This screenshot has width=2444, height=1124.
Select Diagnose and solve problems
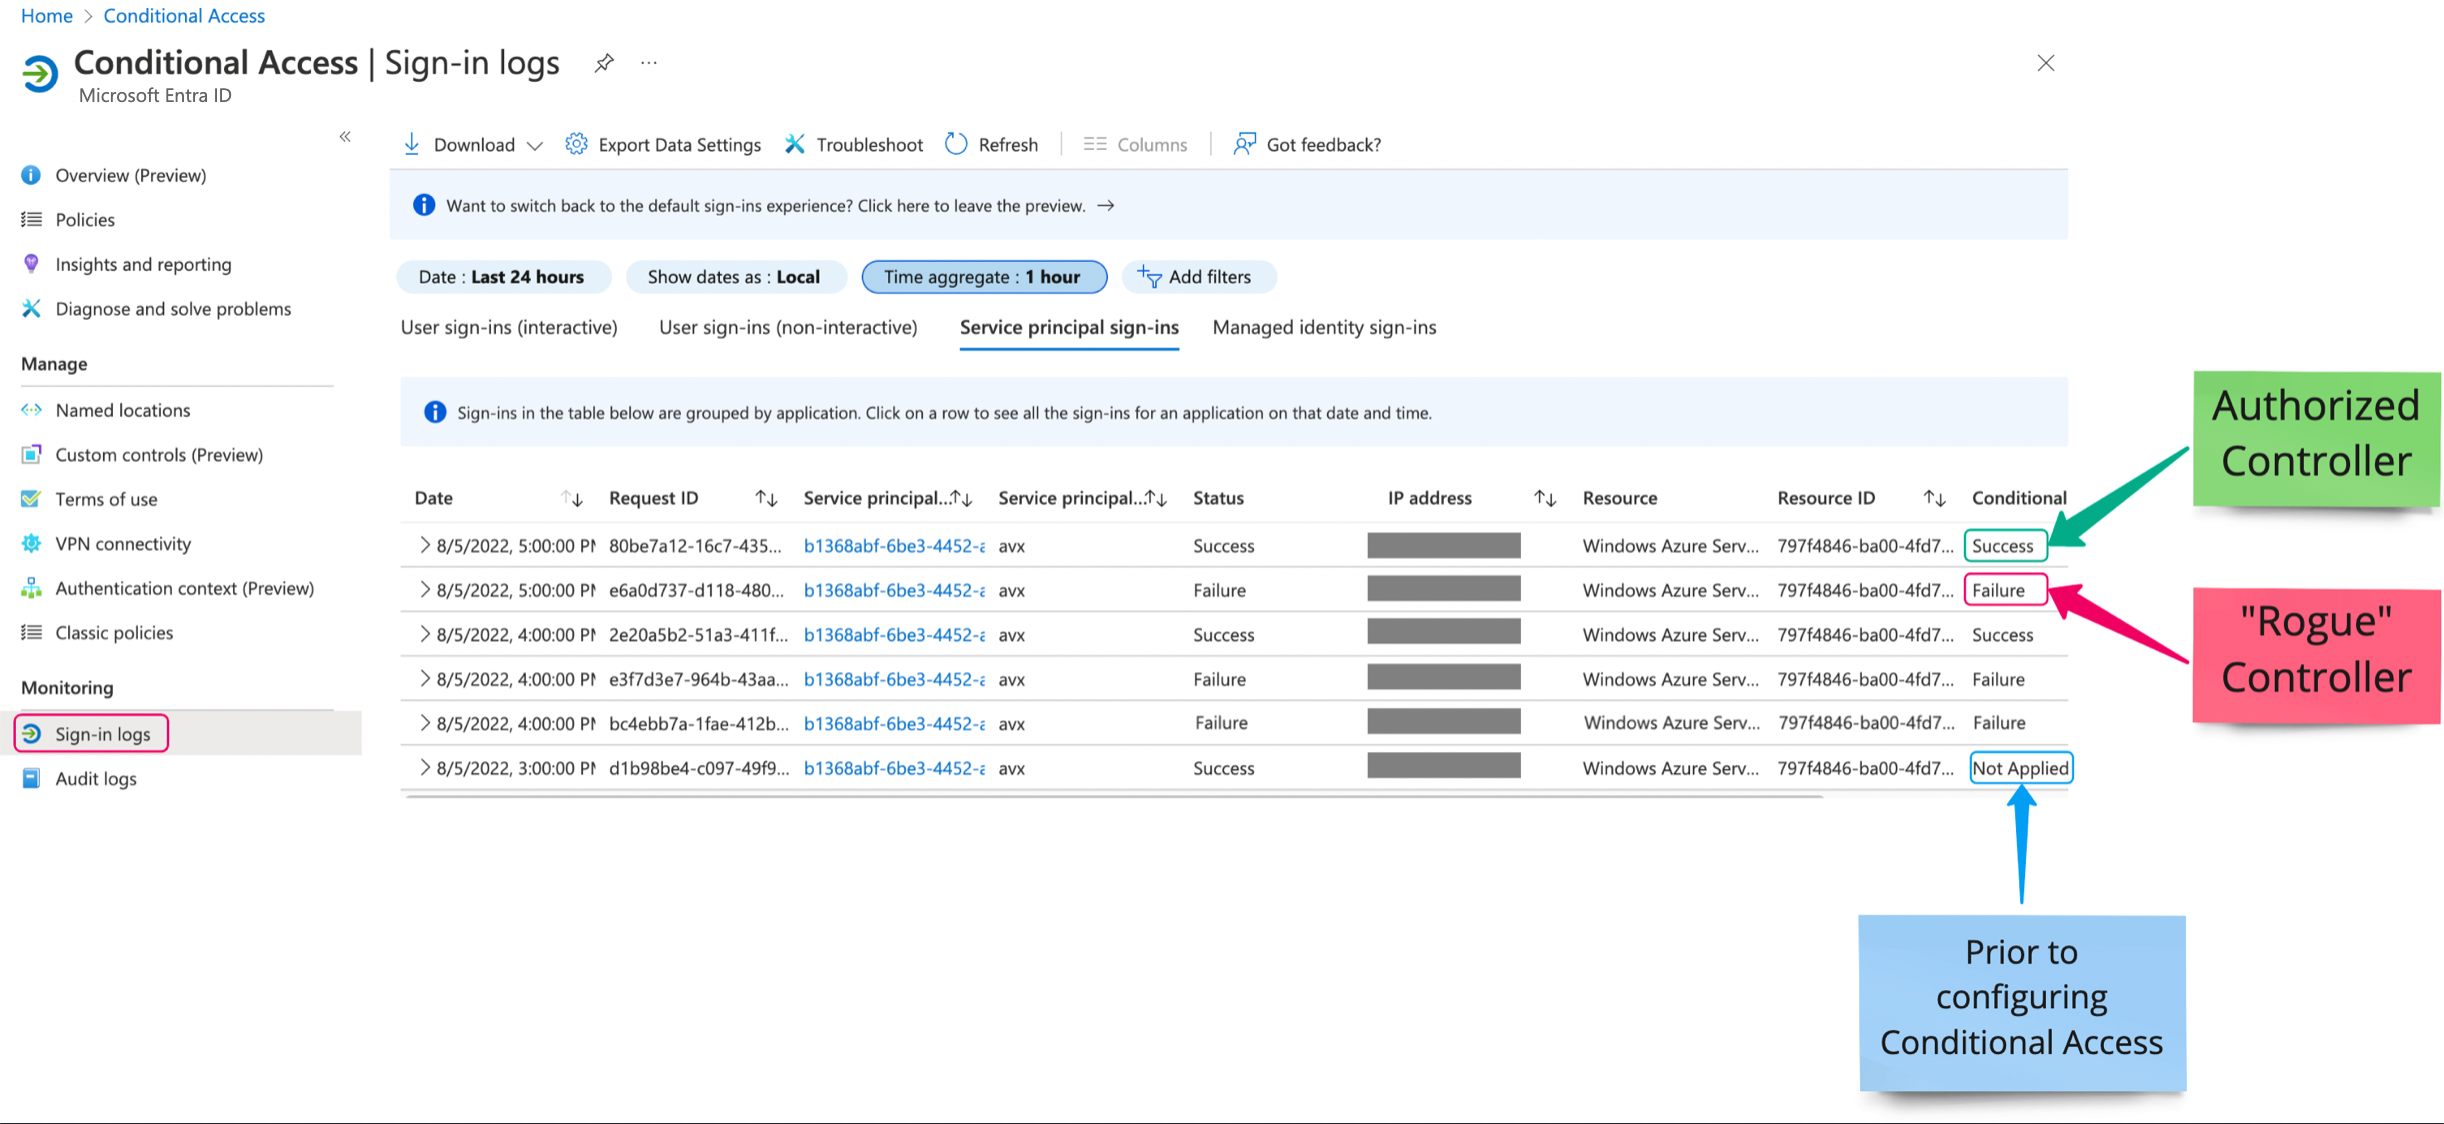pos(173,308)
